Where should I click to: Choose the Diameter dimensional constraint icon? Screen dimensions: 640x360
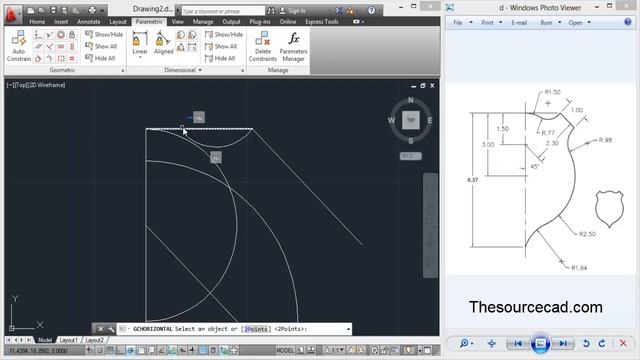[192, 35]
